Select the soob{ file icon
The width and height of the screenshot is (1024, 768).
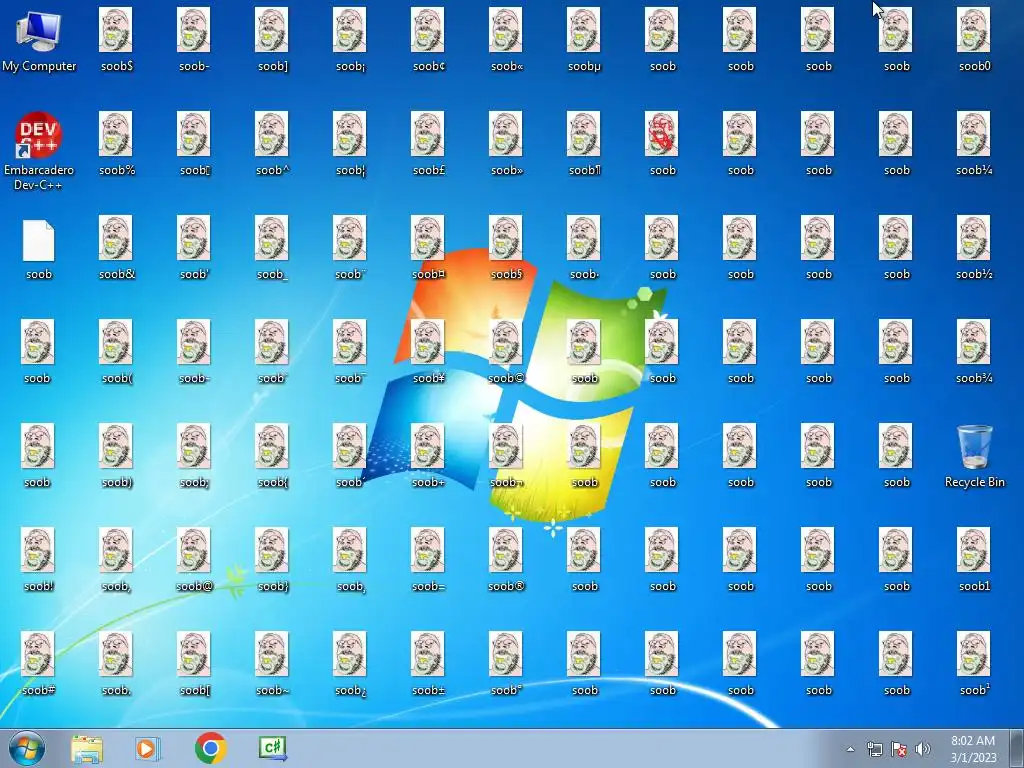[272, 446]
